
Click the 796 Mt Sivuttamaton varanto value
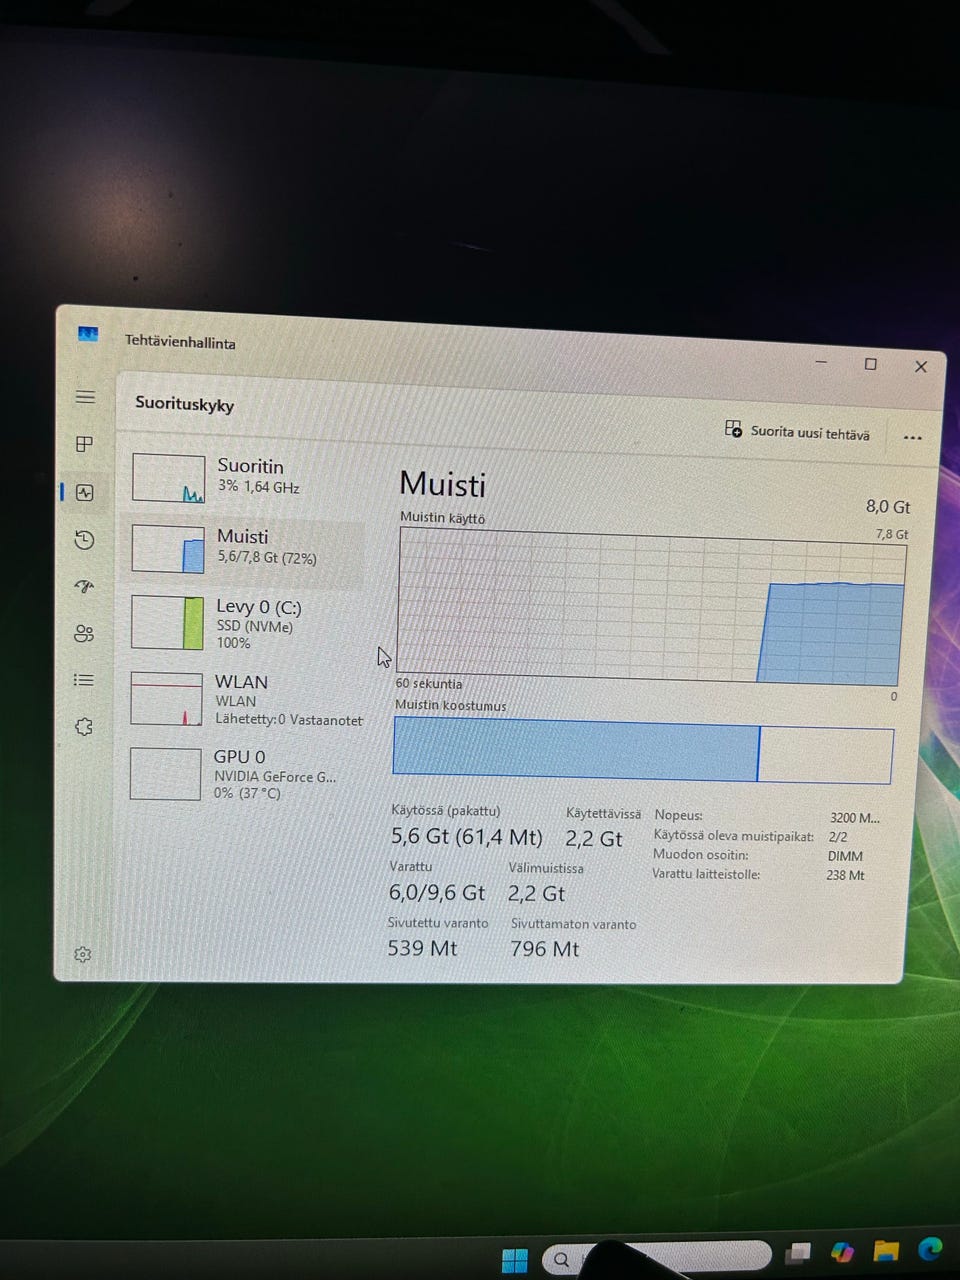pos(545,949)
